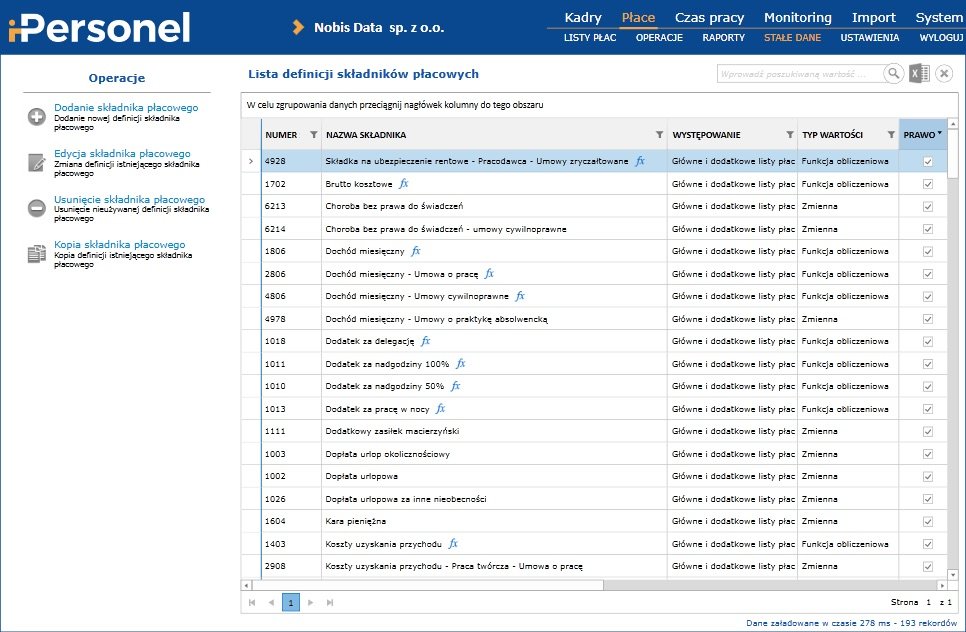Screen dimensions: 966x632
Task: Open filter dropdown on NAZWA SKŁADNIKA column
Action: [x=659, y=135]
